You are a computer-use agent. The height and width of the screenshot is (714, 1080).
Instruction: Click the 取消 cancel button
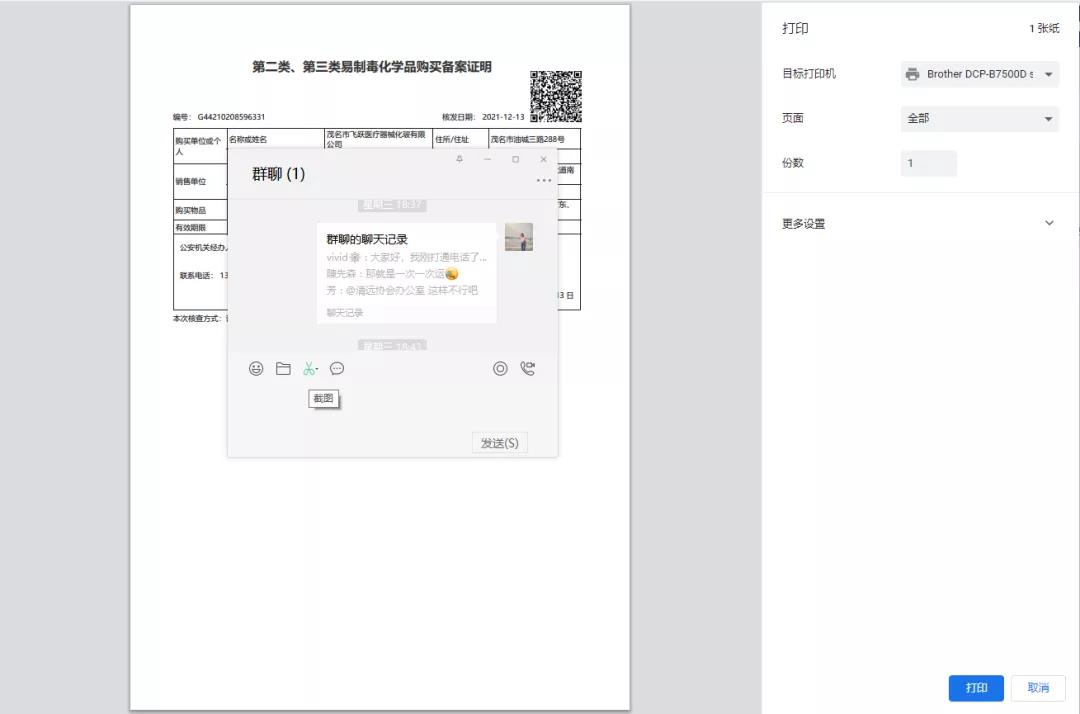tap(1038, 688)
